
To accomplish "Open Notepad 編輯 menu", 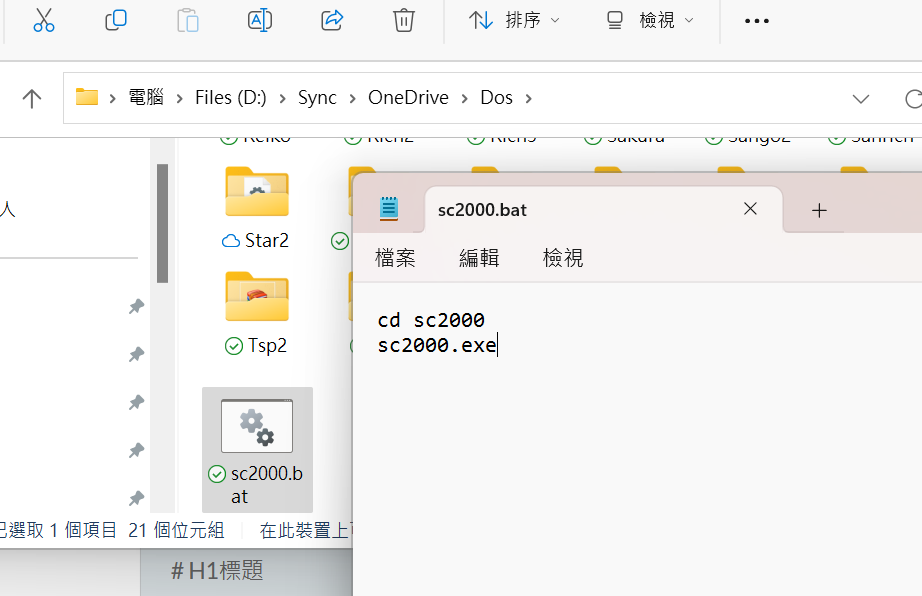I will [x=479, y=258].
